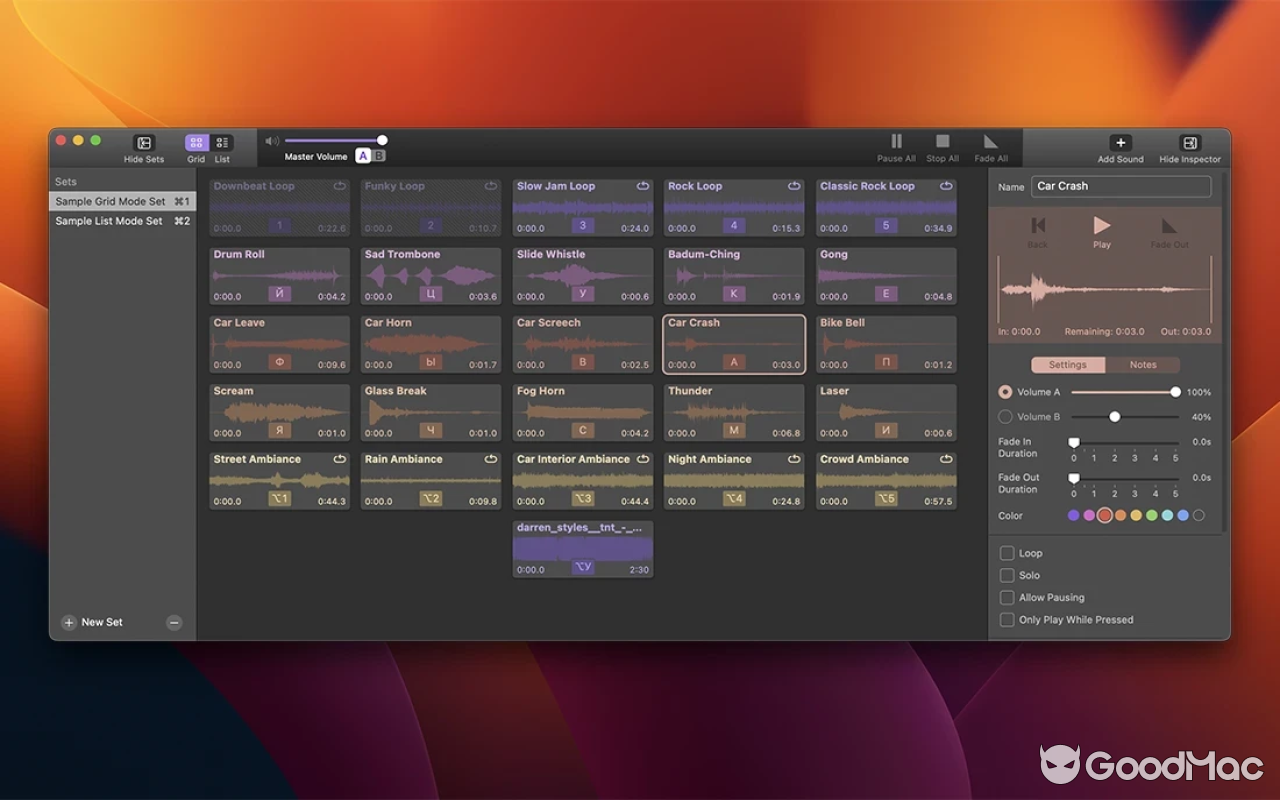Screen dimensions: 1280x800
Task: Check the Solo option in the inspector
Action: [1006, 575]
